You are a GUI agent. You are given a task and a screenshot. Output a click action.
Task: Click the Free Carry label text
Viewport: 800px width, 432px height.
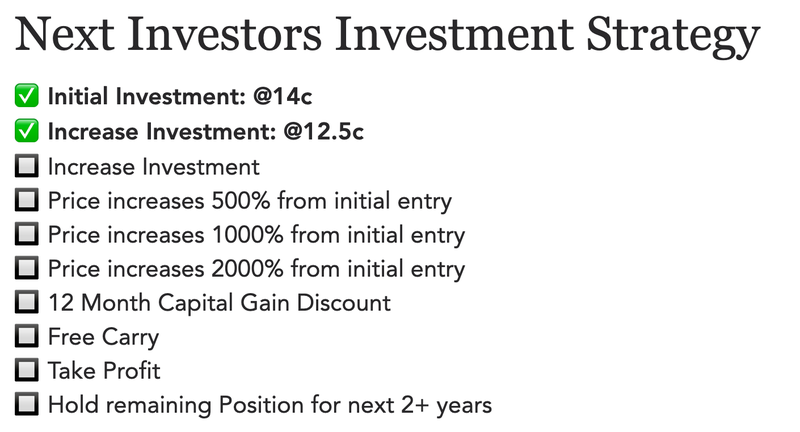tap(103, 338)
